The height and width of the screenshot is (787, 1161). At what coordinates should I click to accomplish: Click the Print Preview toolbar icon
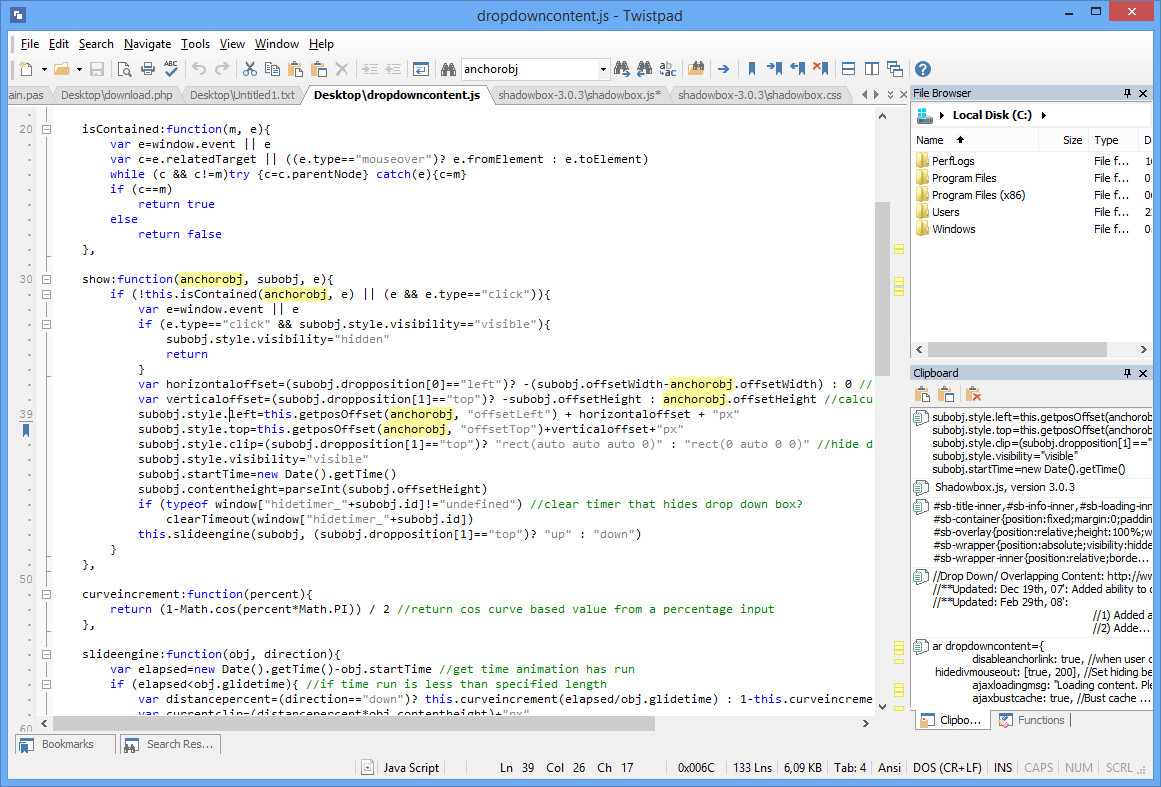pos(124,69)
